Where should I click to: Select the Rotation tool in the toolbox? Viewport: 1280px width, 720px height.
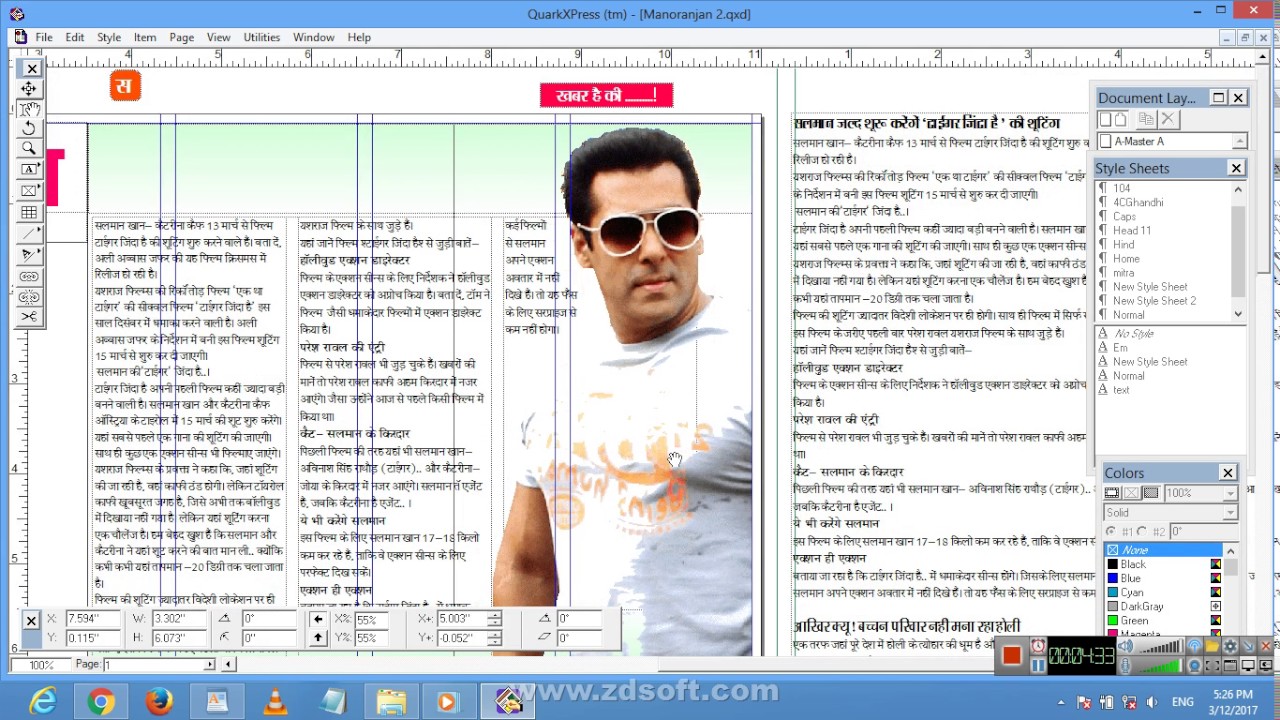click(x=29, y=129)
